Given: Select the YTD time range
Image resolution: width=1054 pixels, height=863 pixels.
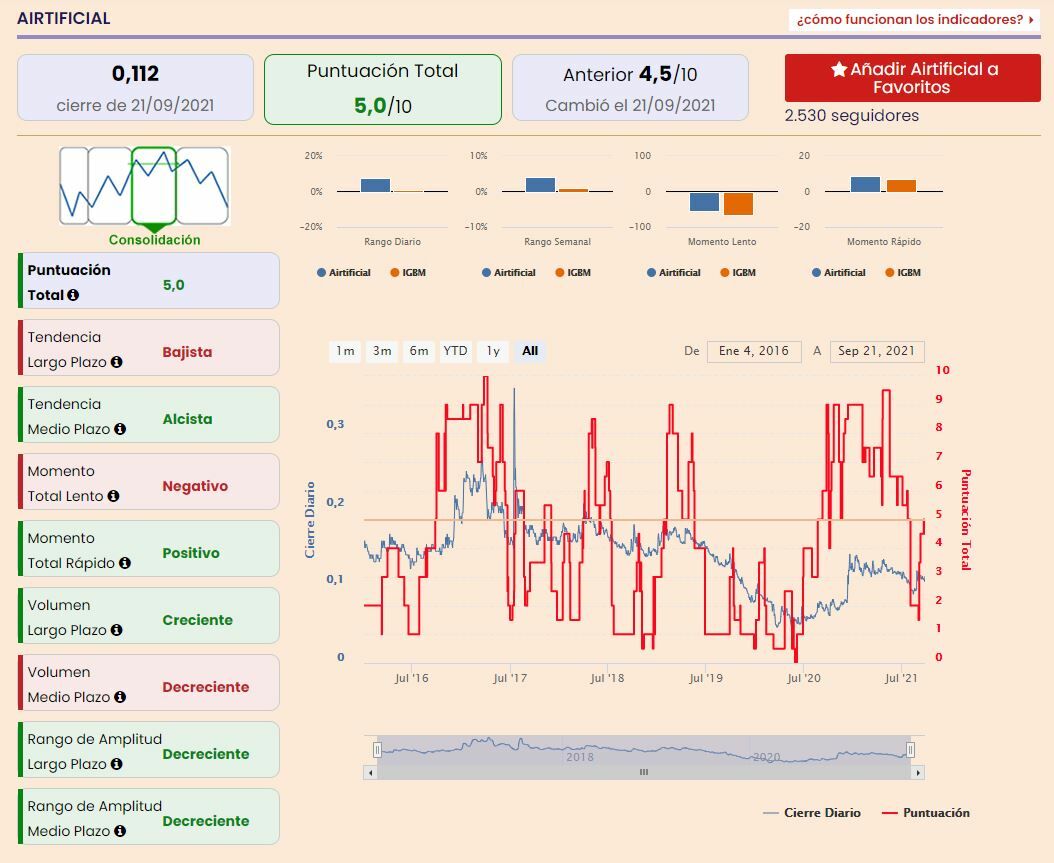Looking at the screenshot, I should [455, 351].
